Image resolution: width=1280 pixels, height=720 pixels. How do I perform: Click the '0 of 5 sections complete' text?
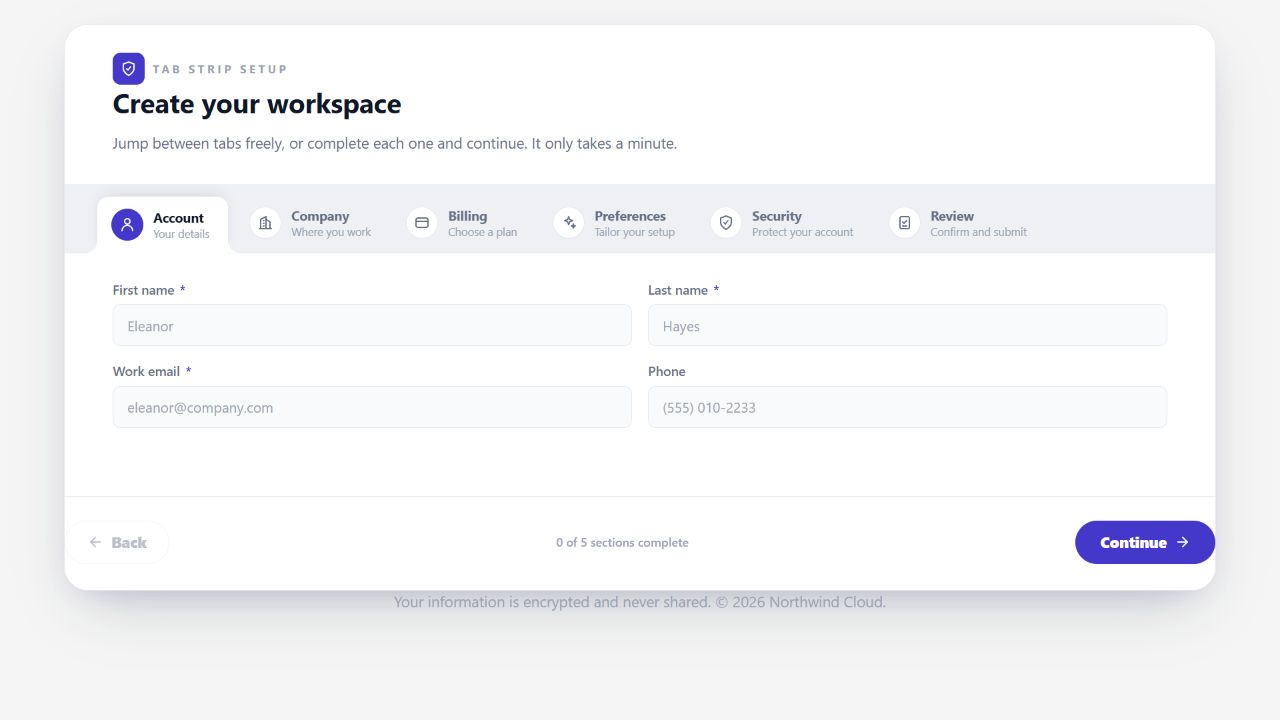(622, 543)
